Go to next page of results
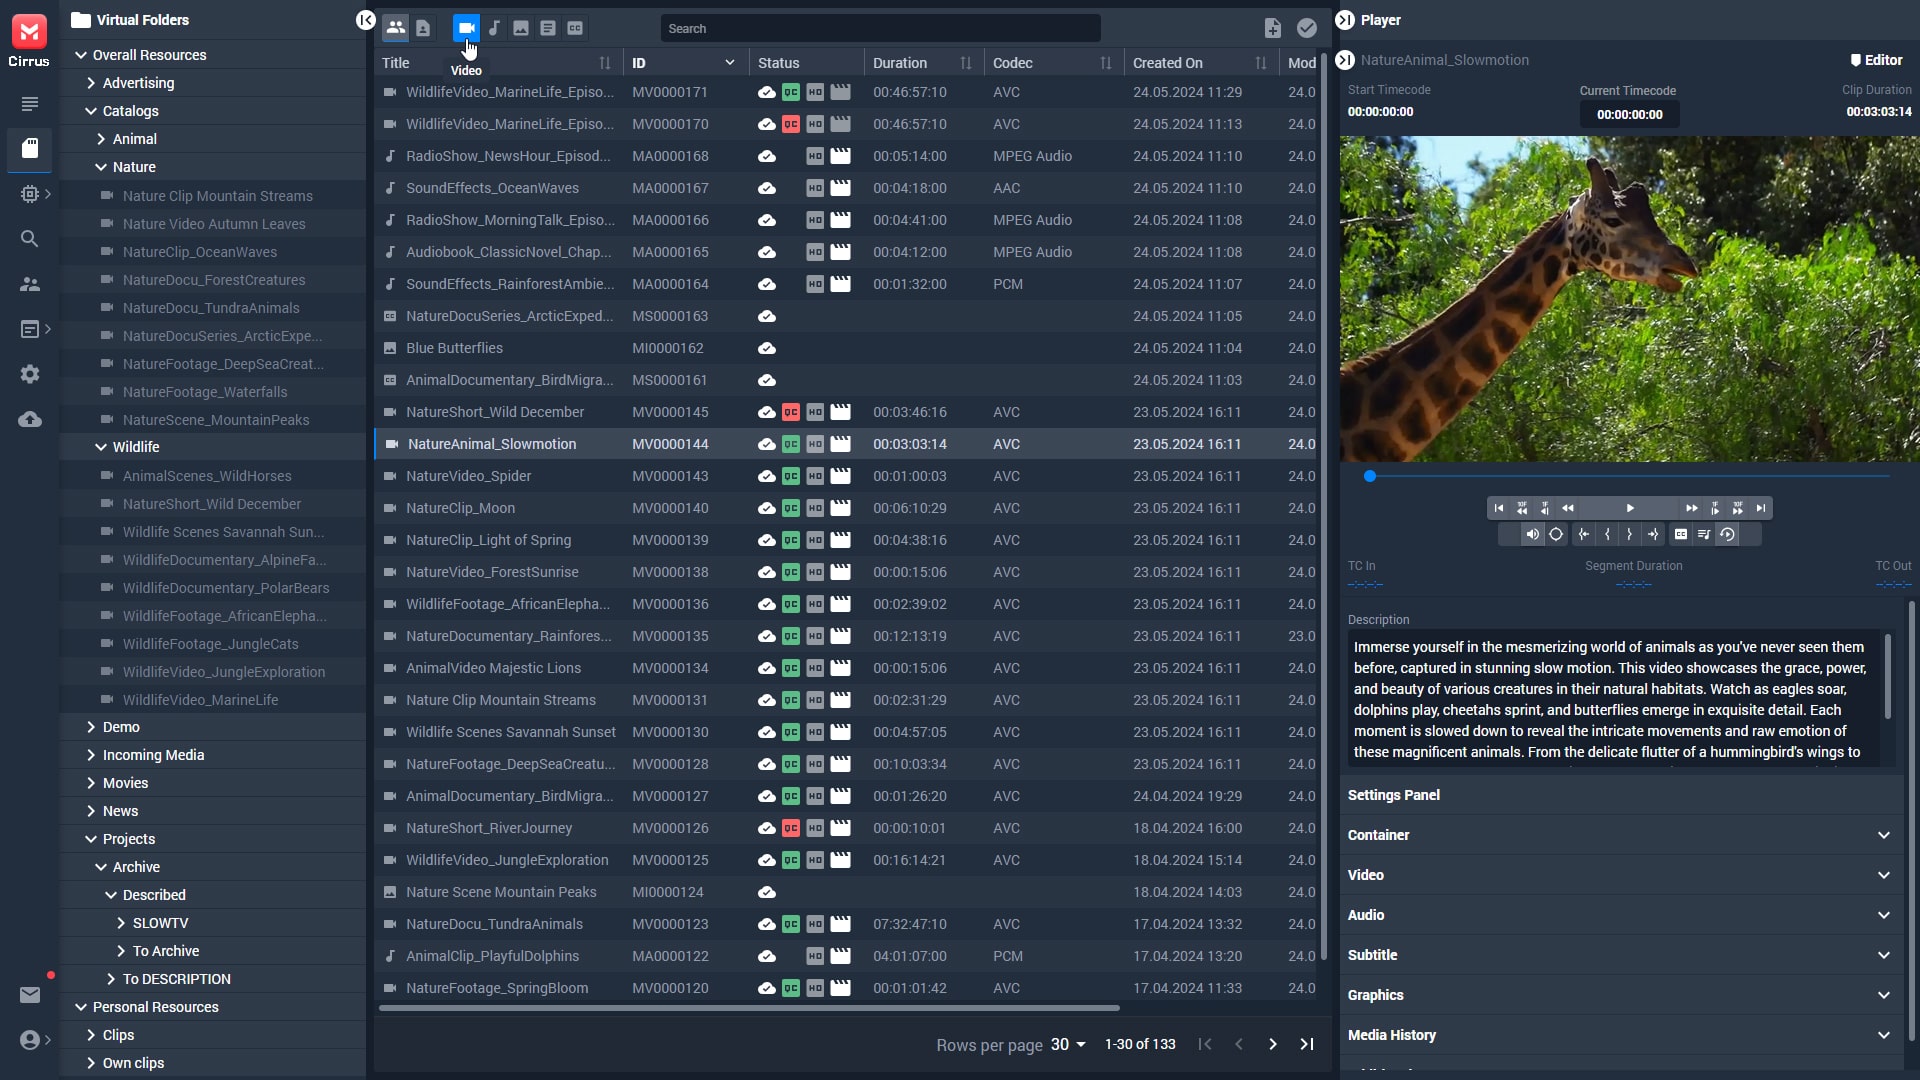 coord(1272,1044)
